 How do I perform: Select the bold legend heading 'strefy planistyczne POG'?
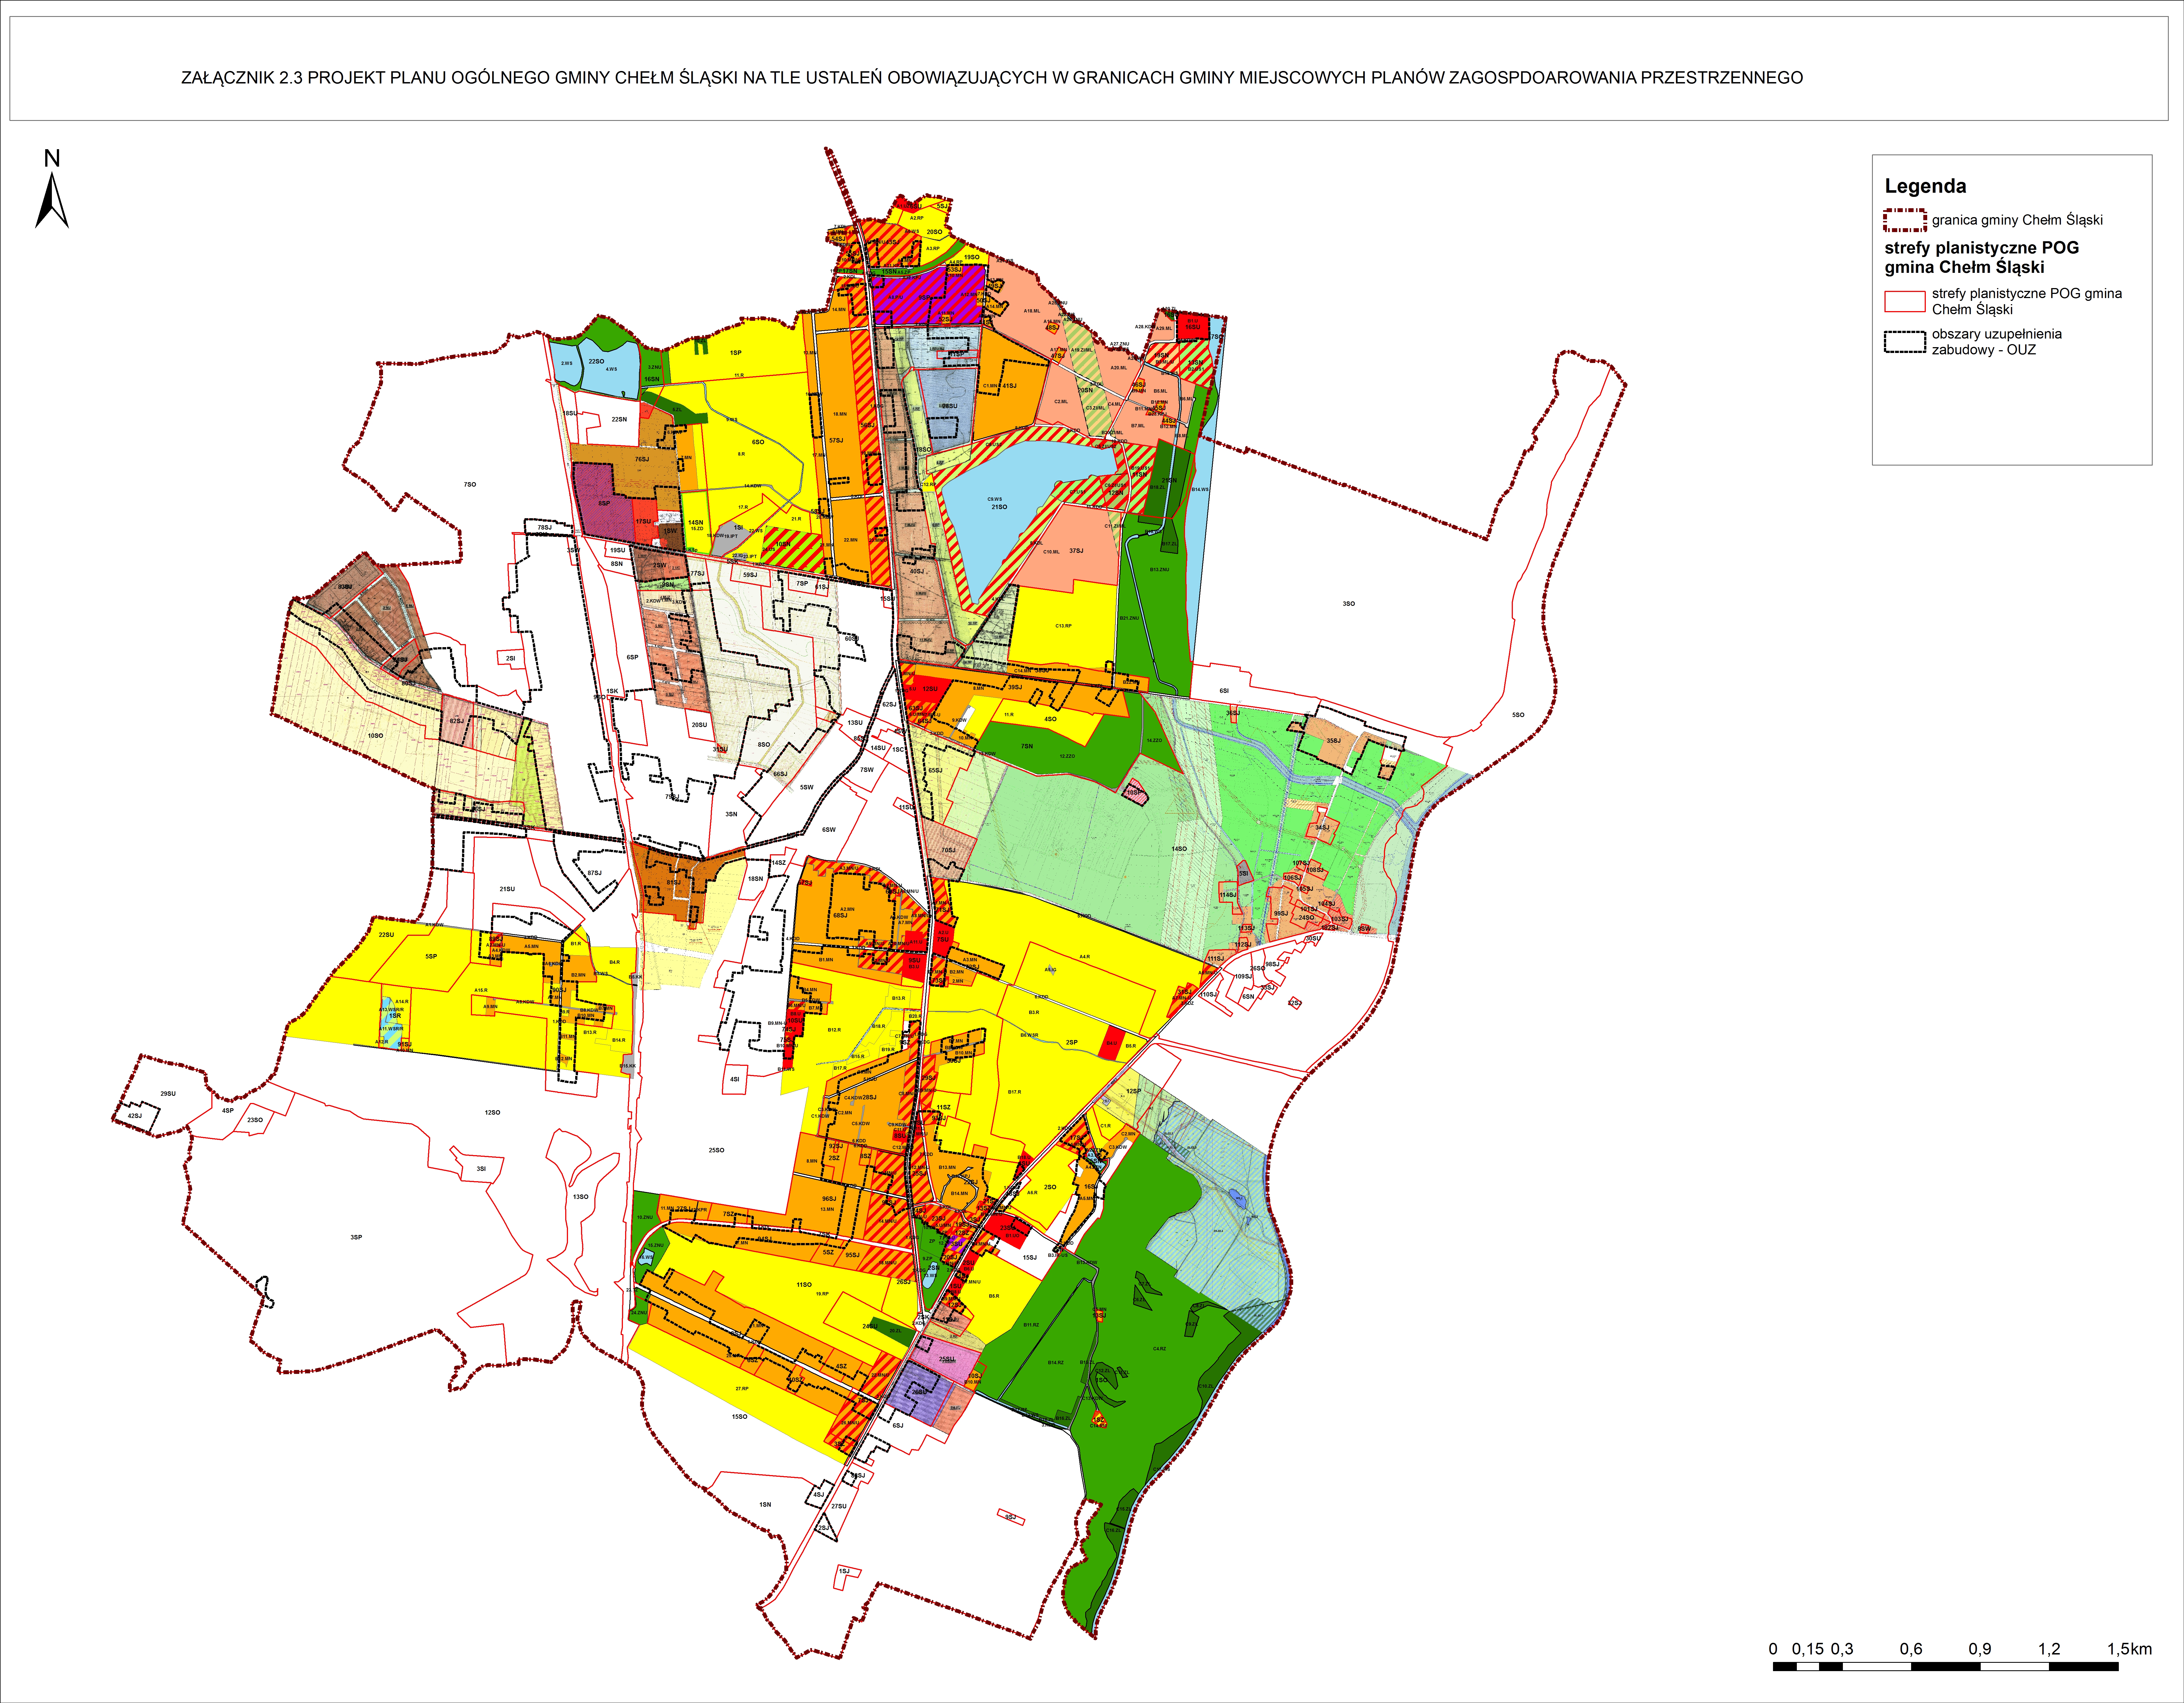coord(1982,248)
